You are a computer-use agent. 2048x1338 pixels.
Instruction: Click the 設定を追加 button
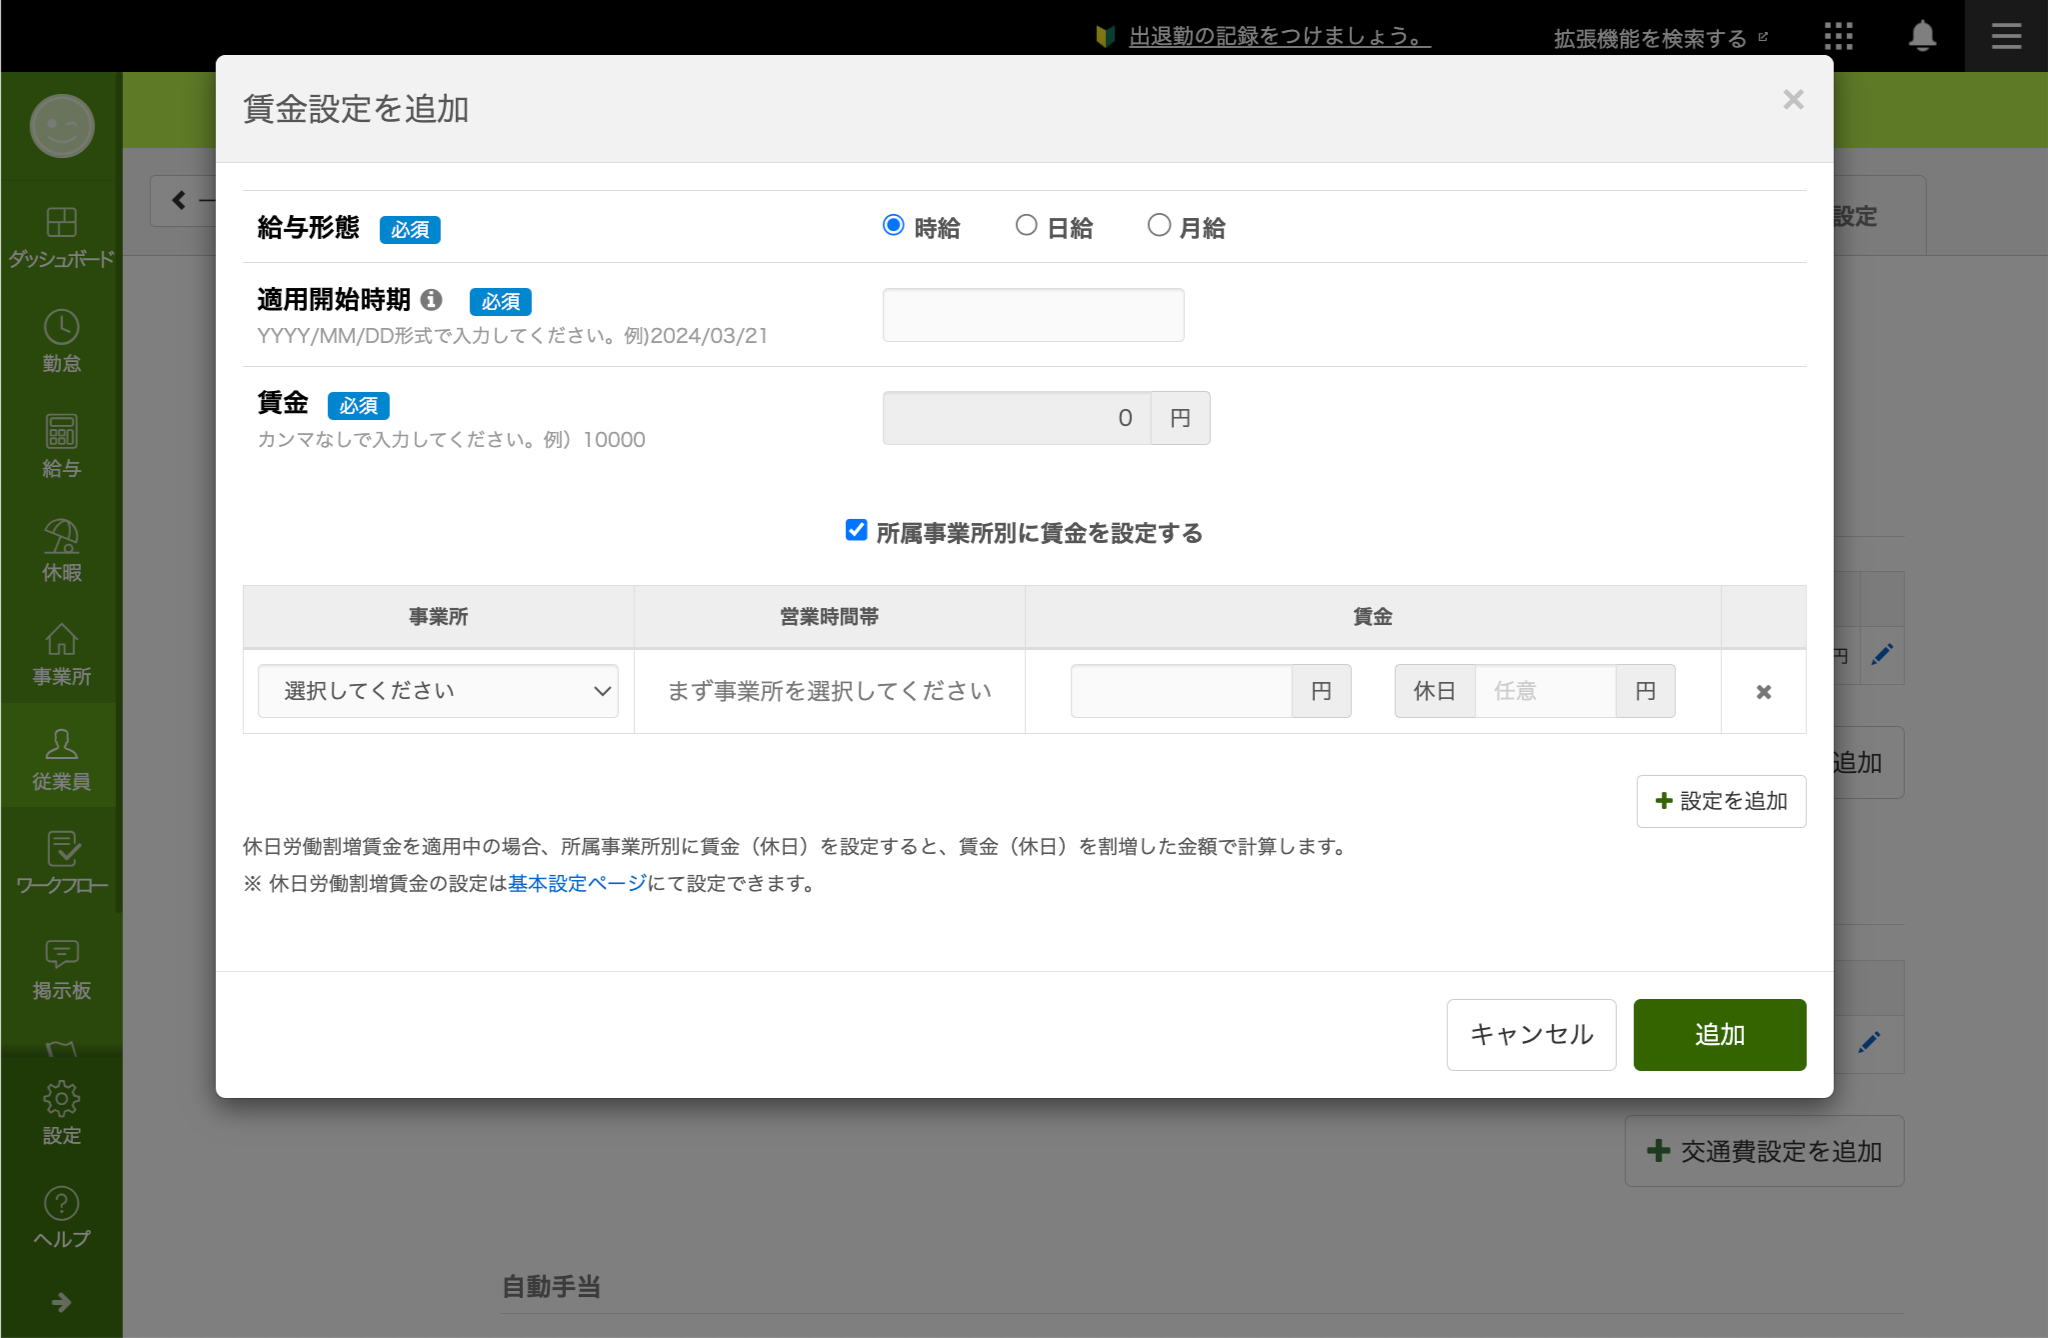(1721, 801)
